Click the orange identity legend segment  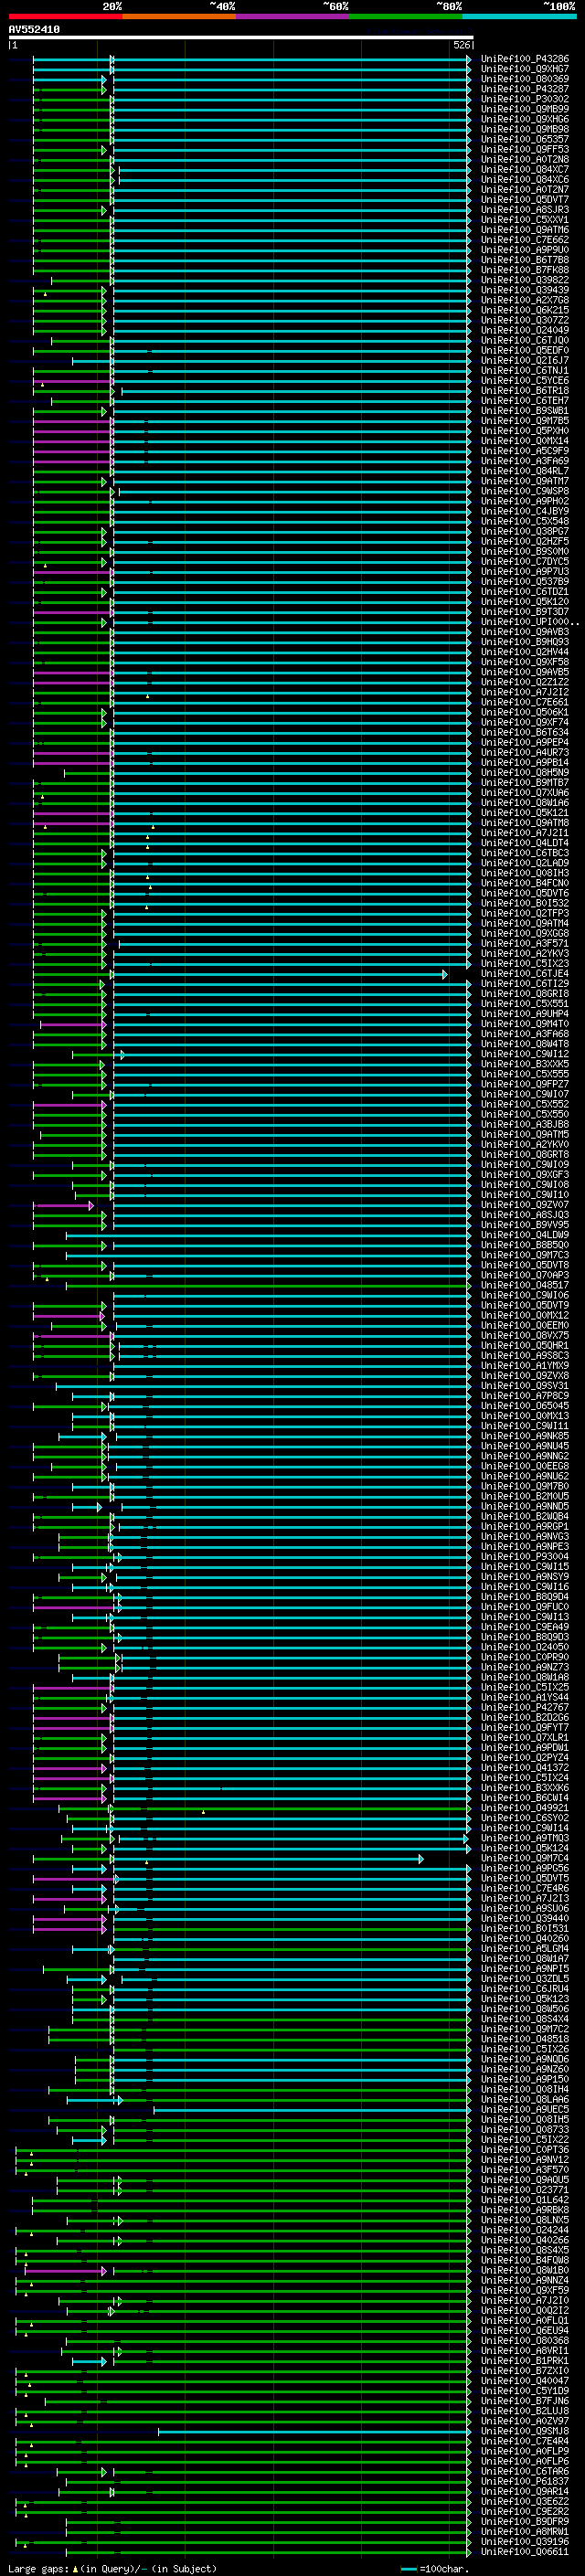coord(179,16)
